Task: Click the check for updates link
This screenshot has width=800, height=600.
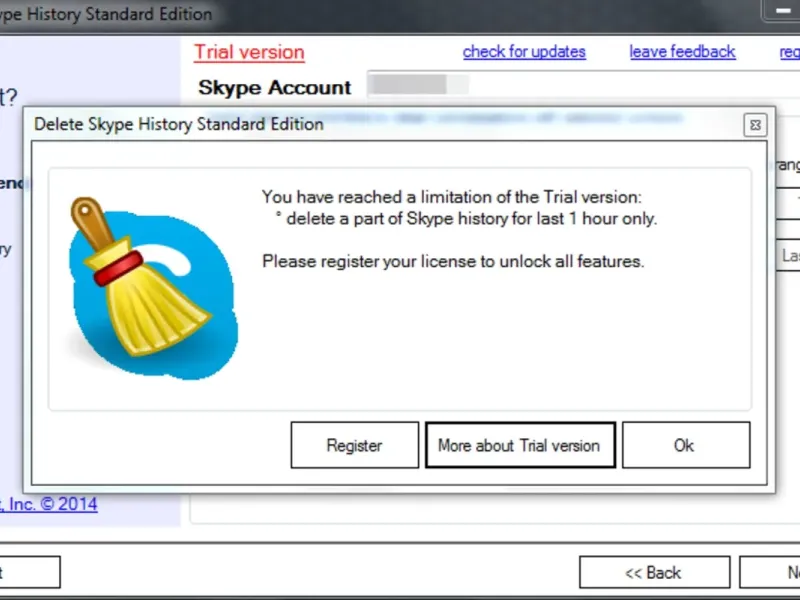Action: (524, 52)
